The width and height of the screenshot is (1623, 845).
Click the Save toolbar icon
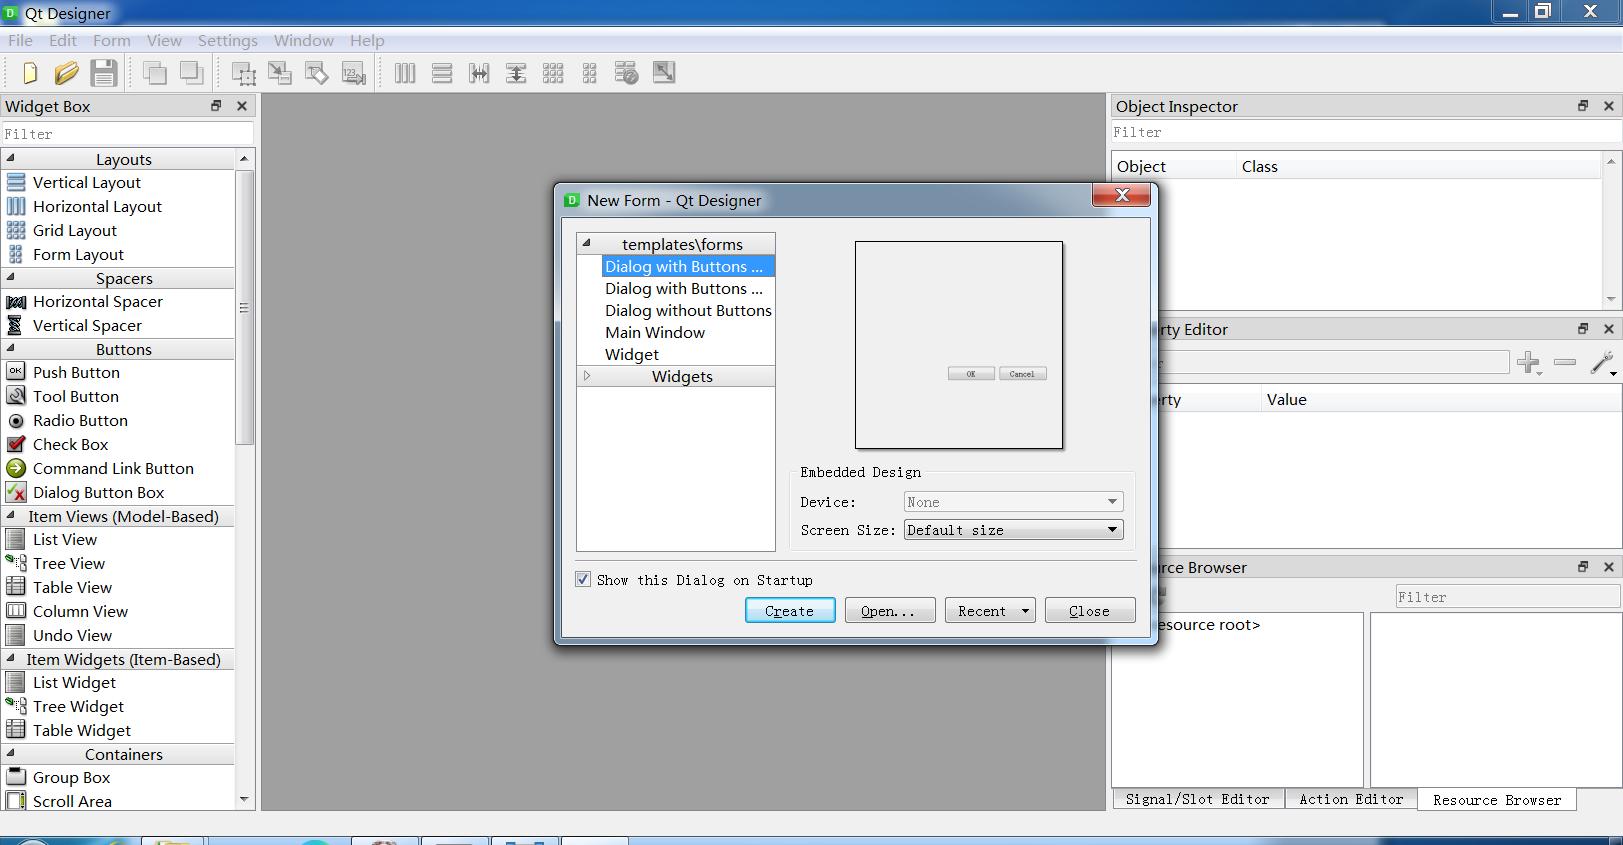coord(103,73)
